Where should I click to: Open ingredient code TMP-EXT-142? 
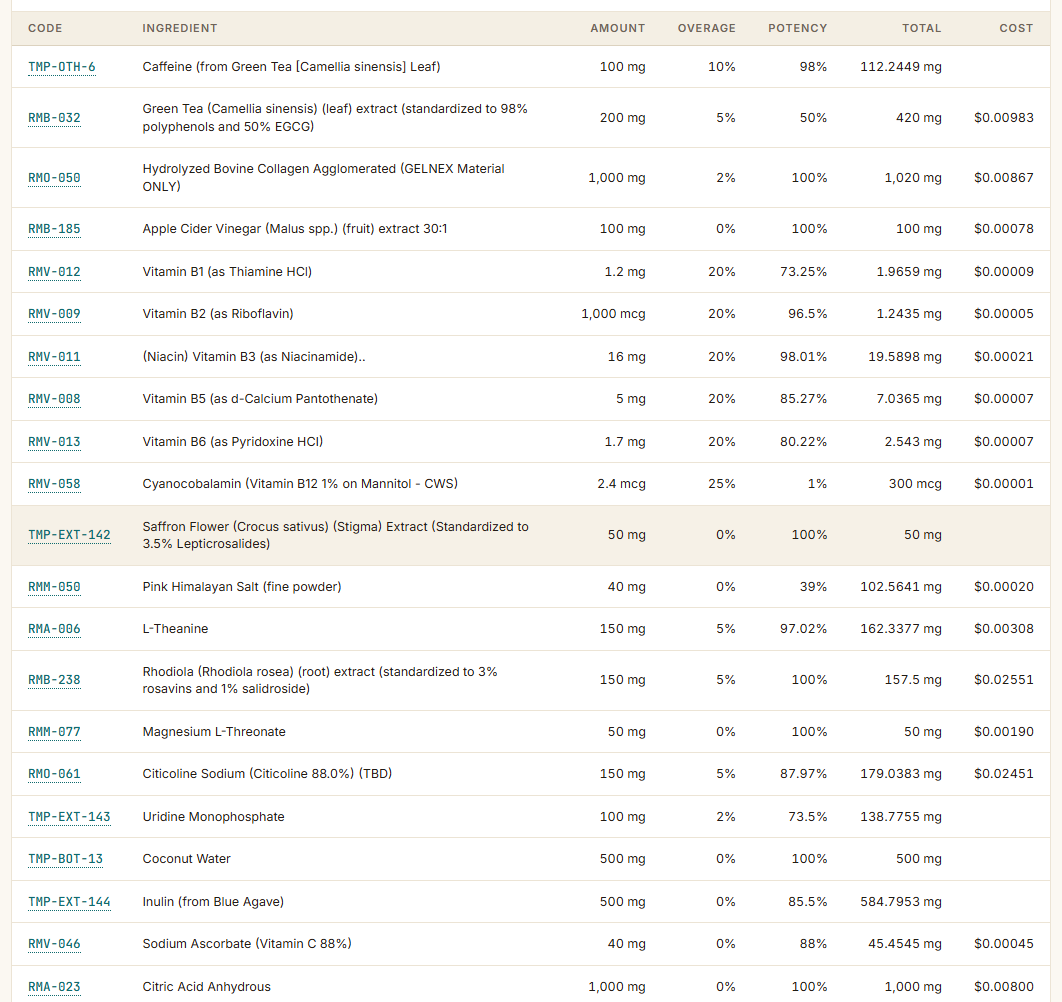click(x=69, y=535)
